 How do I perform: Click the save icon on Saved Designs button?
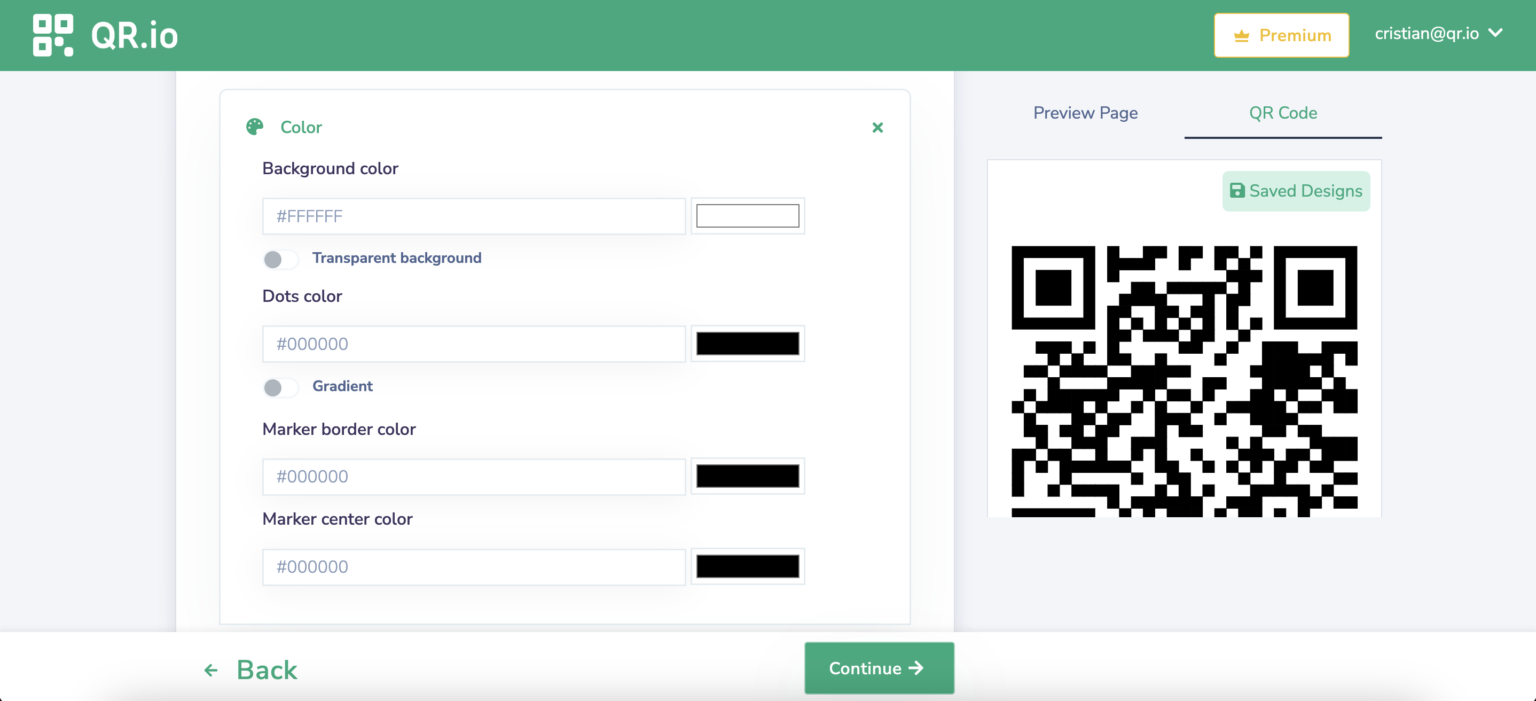point(1240,191)
